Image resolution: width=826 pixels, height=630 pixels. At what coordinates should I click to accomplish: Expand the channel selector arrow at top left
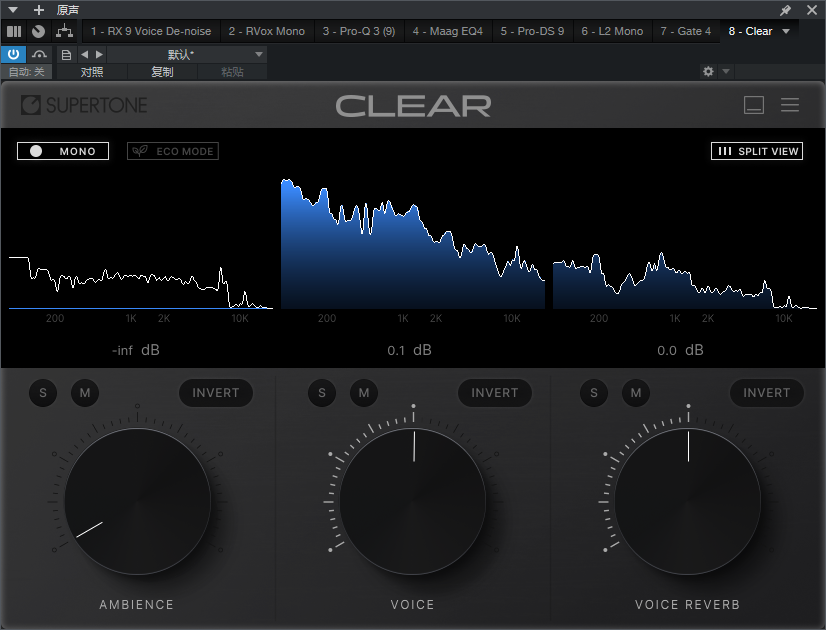pos(12,10)
